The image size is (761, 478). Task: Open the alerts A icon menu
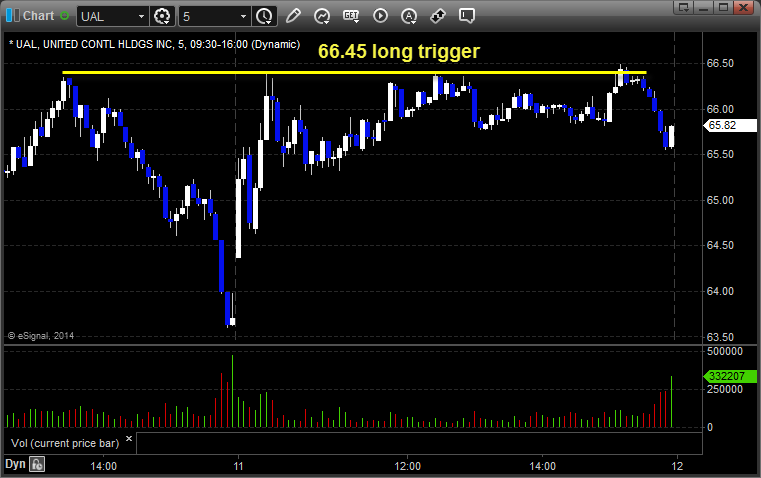click(409, 16)
